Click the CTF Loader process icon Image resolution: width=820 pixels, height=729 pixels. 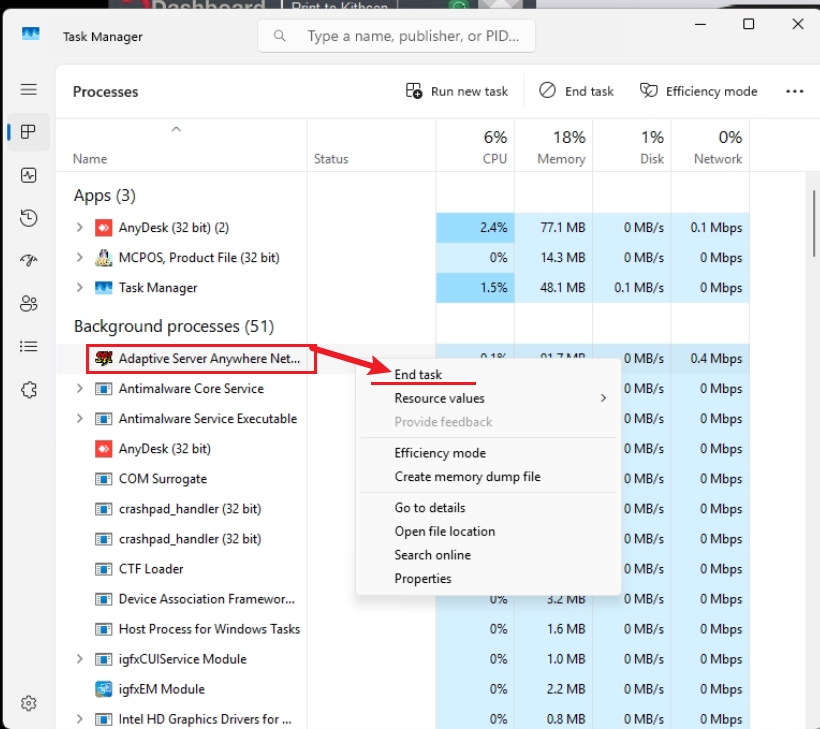coord(104,569)
